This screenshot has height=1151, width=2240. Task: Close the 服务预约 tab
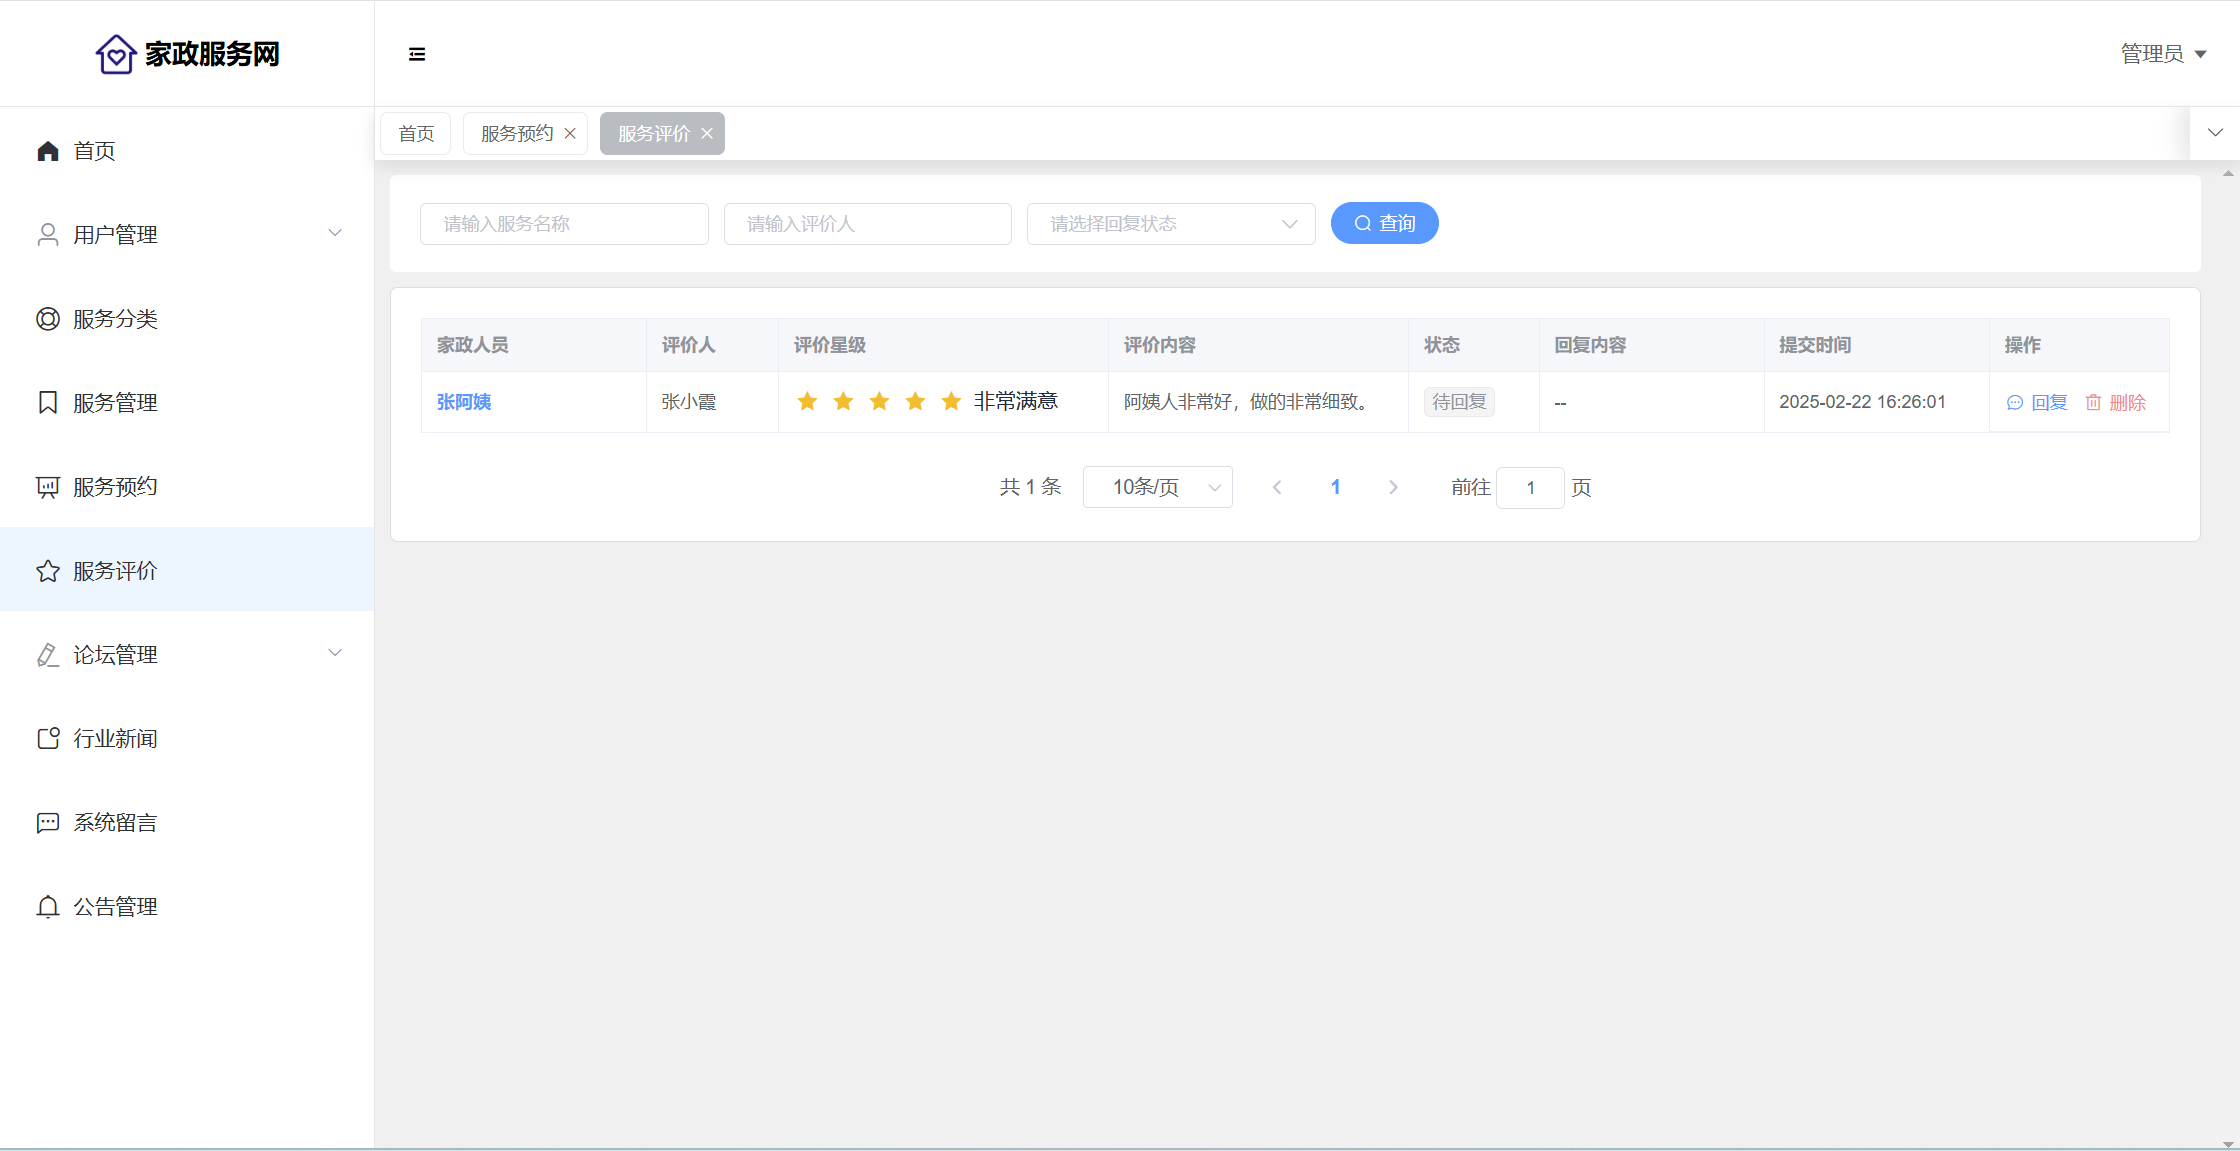[x=570, y=134]
